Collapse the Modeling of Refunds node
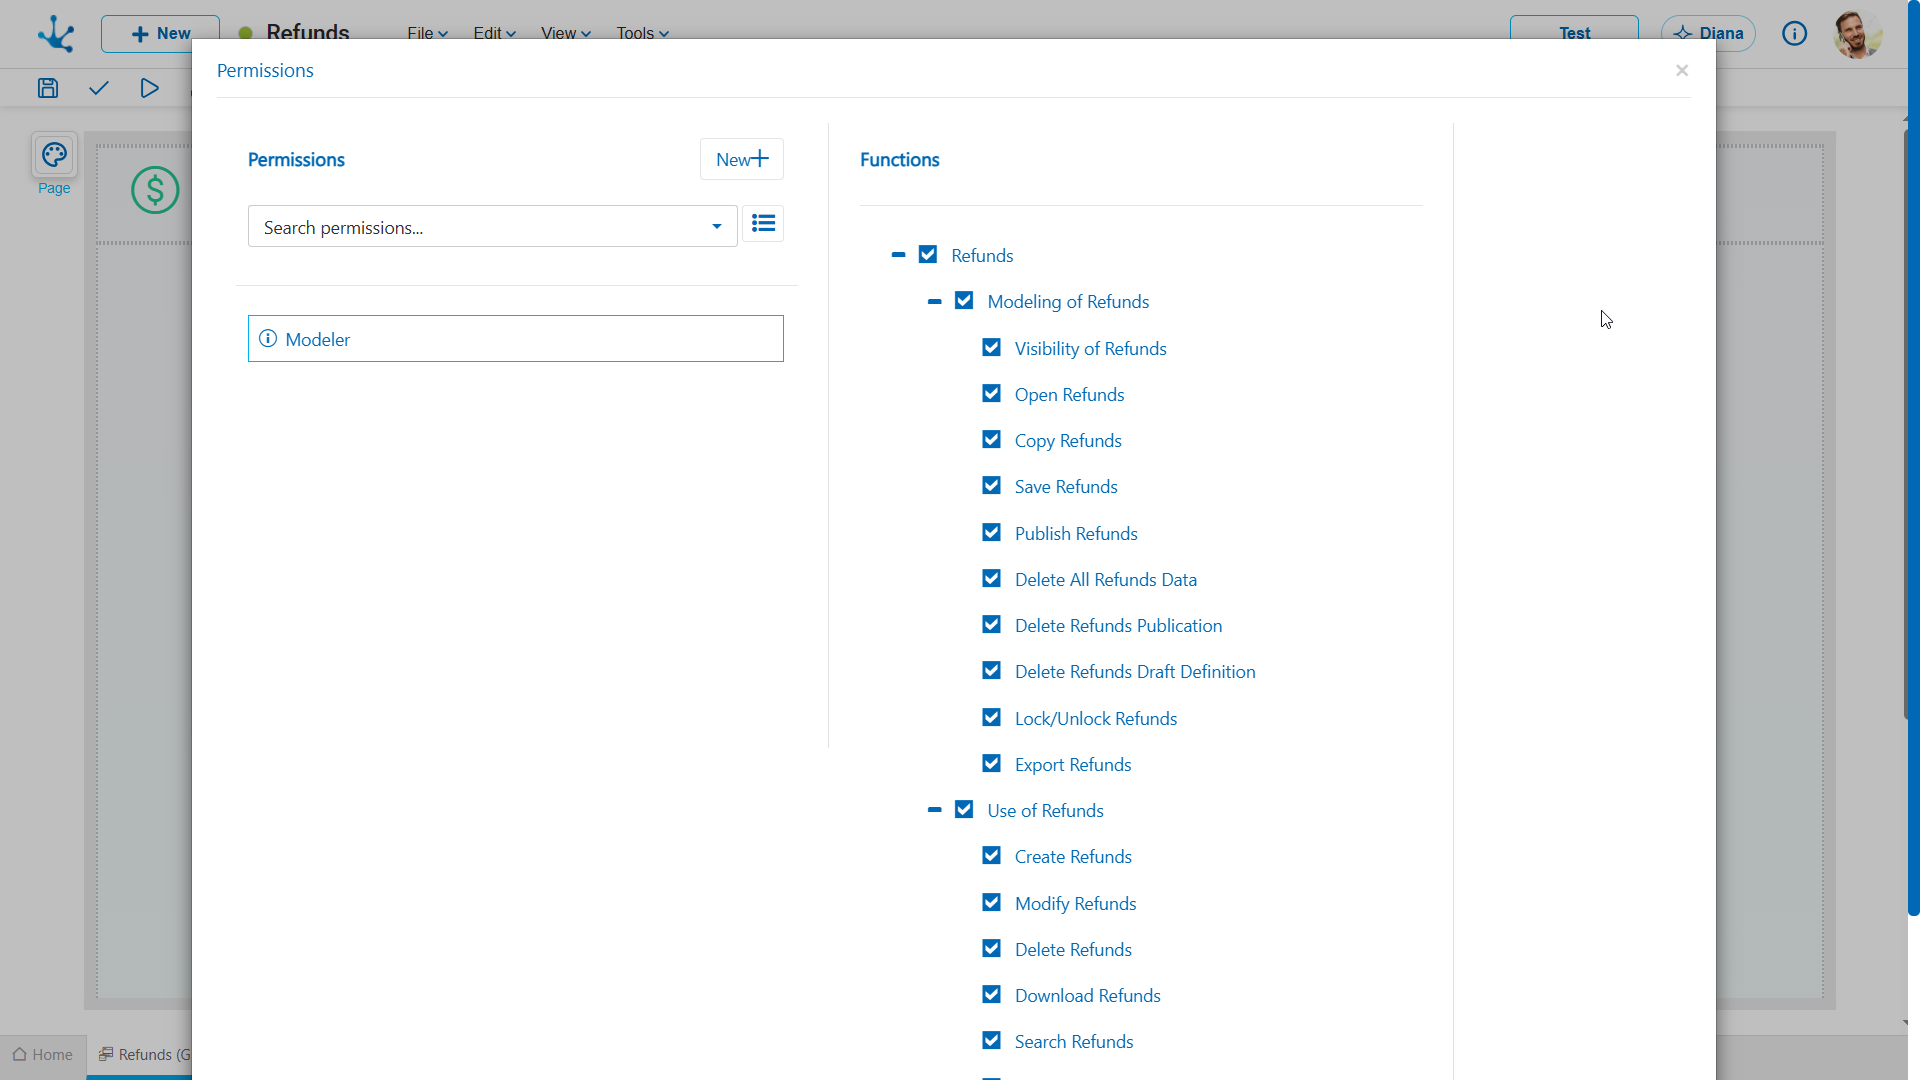Viewport: 1920px width, 1080px height. pos(934,301)
